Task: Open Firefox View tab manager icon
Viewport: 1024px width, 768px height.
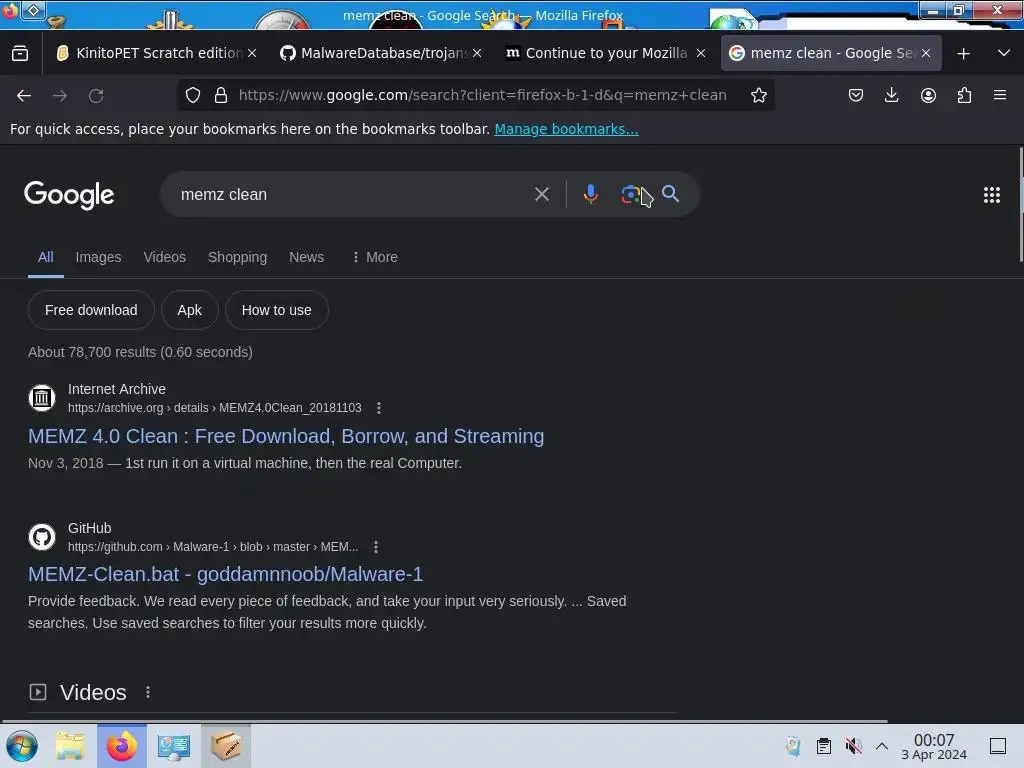Action: pos(20,54)
